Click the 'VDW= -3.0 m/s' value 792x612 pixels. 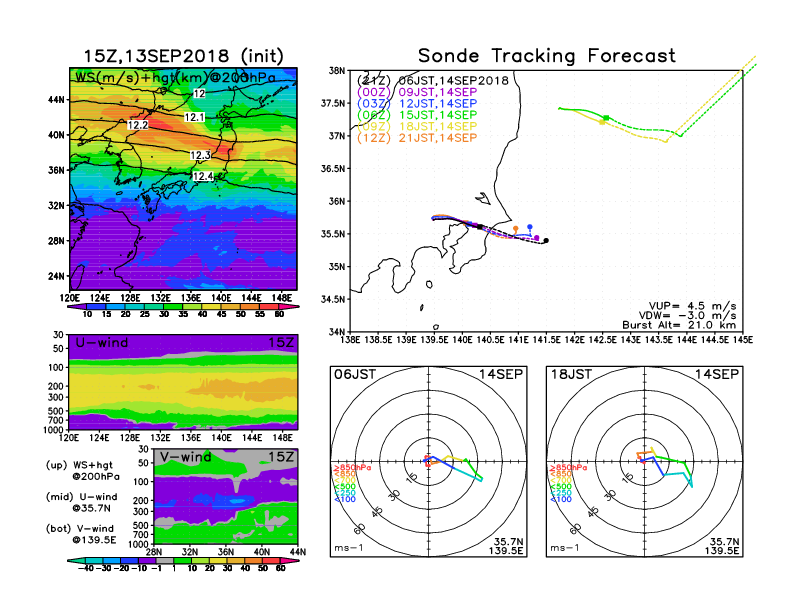click(x=687, y=315)
